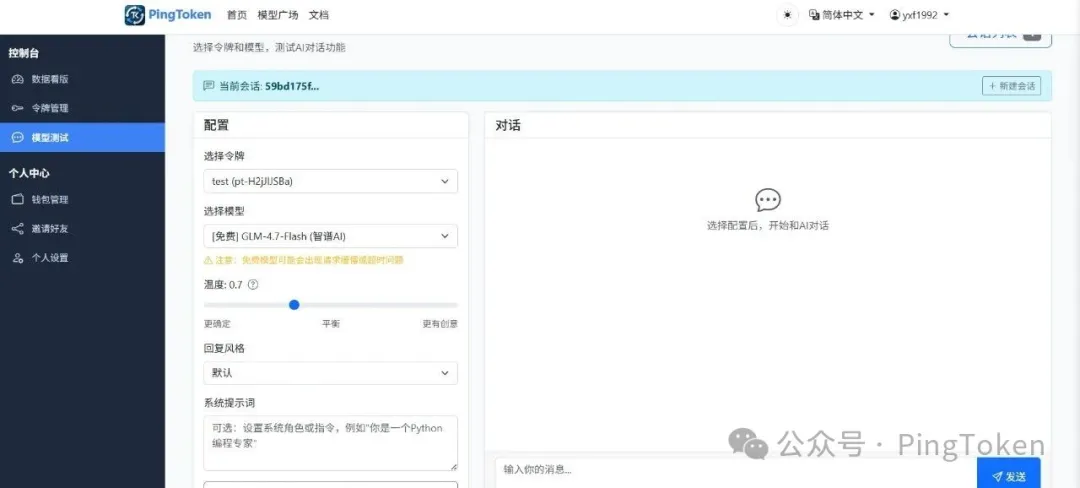
Task: Click the PingToken brand name link
Action: click(180, 14)
